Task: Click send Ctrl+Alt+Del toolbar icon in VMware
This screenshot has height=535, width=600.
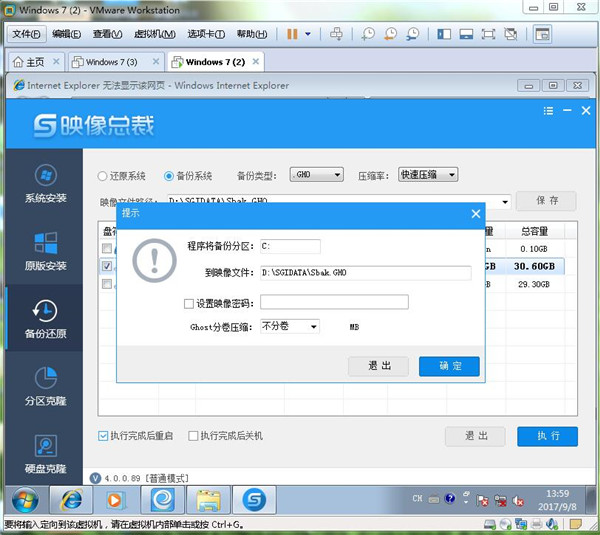Action: 336,34
